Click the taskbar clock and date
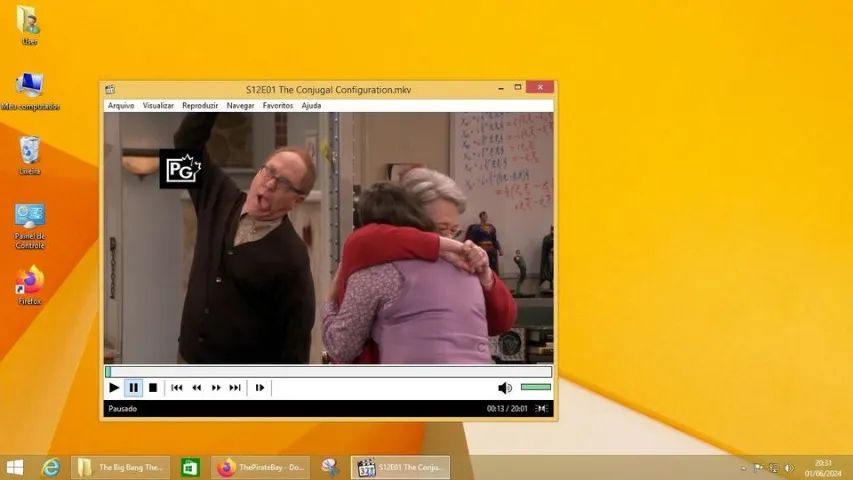853x480 pixels. tap(824, 468)
